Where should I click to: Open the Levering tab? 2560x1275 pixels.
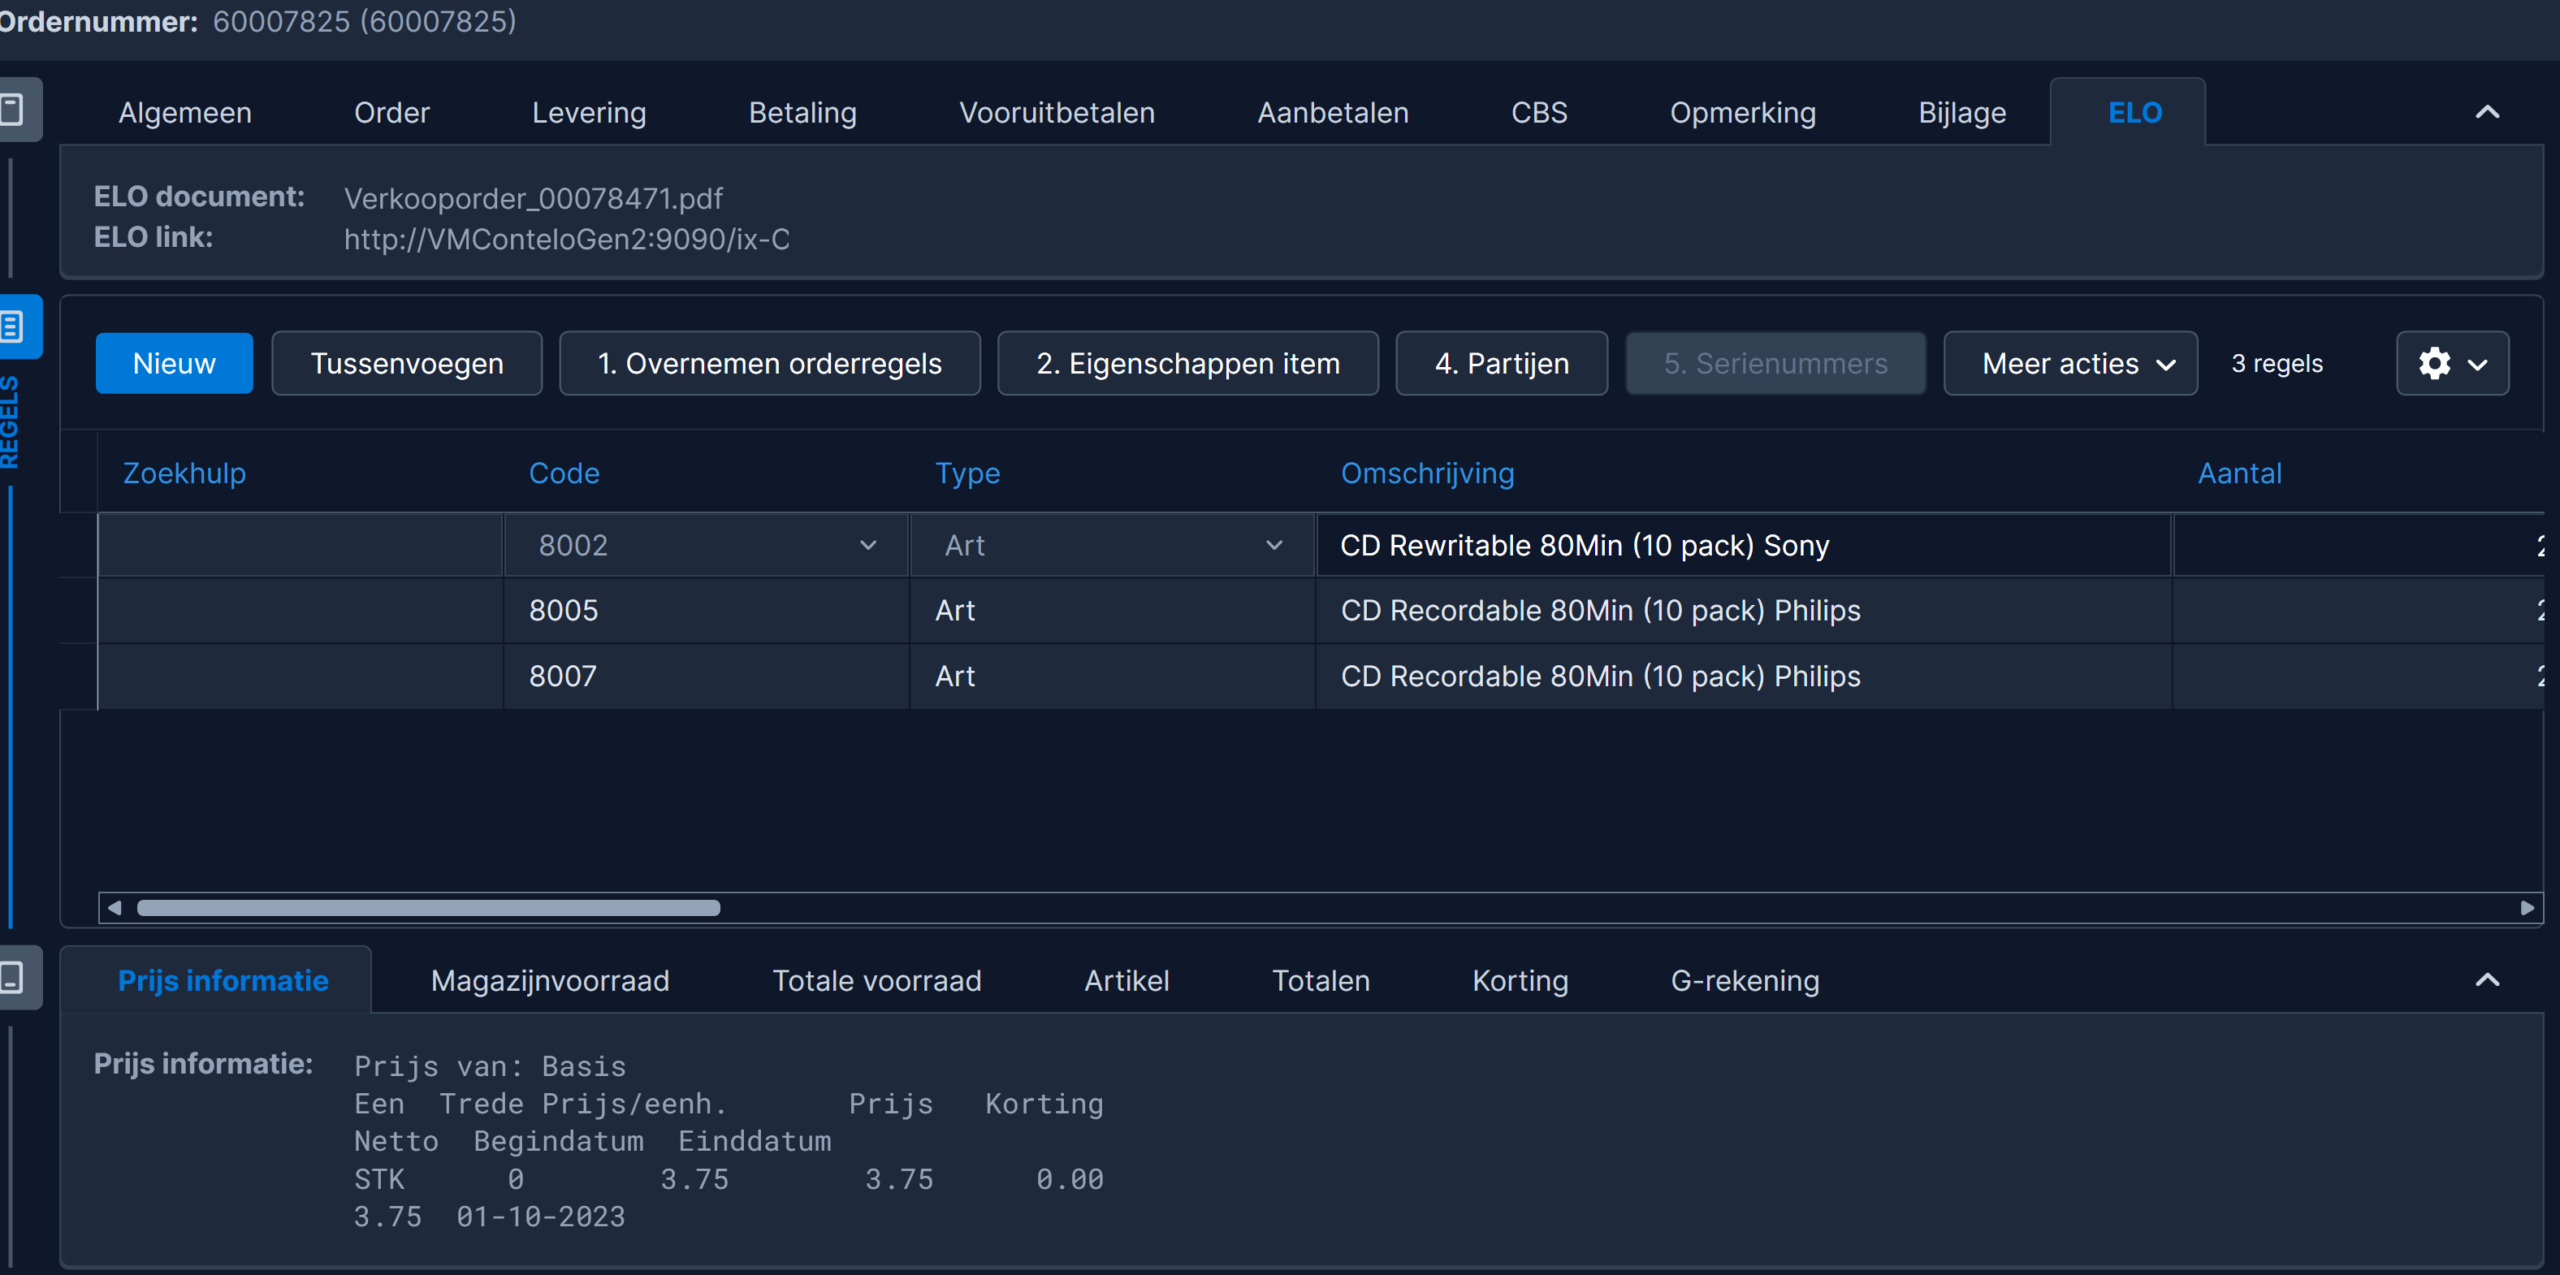[x=589, y=113]
